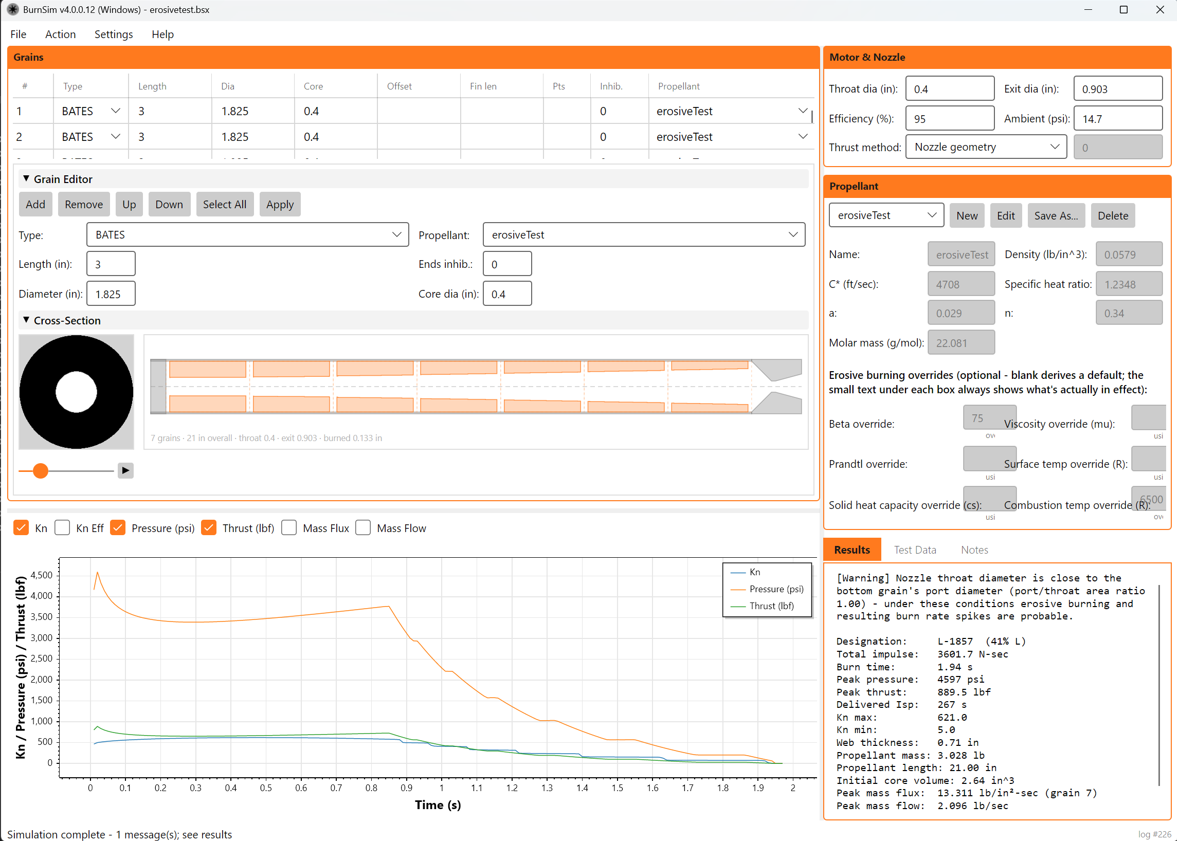Click the Remove grain button
The height and width of the screenshot is (841, 1177).
83,204
